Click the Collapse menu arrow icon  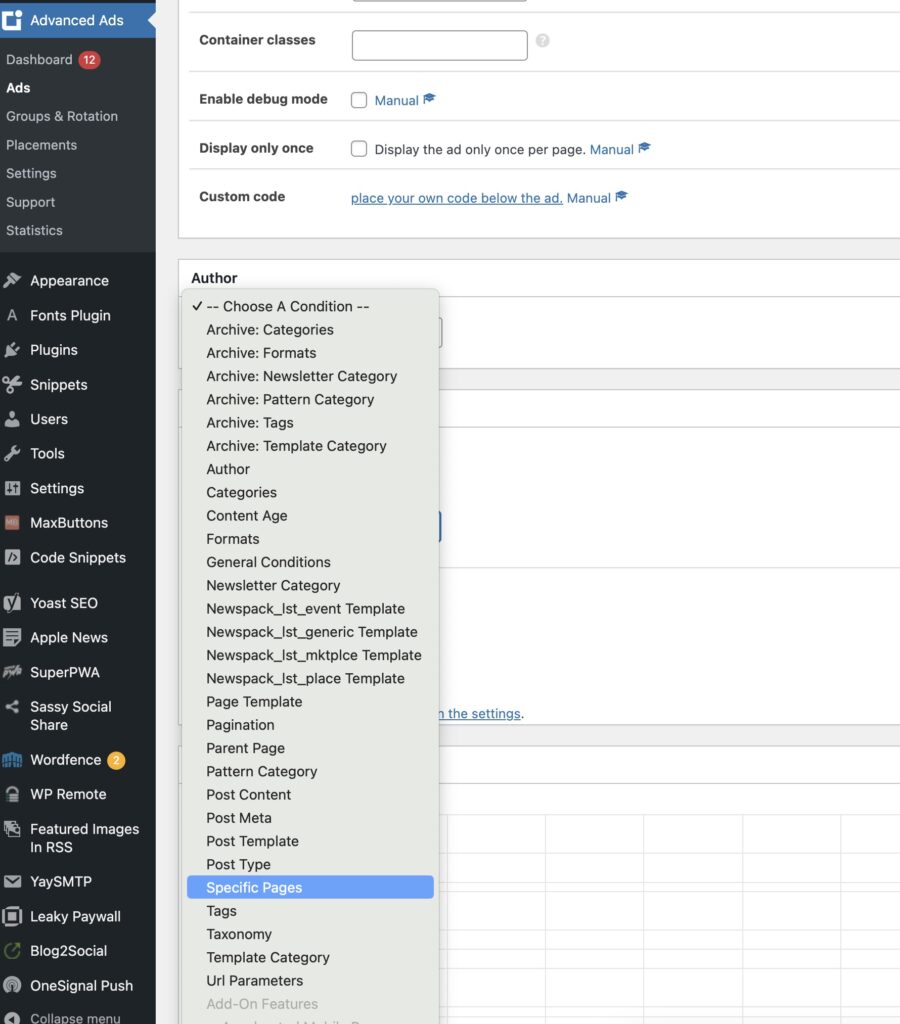coord(12,1017)
